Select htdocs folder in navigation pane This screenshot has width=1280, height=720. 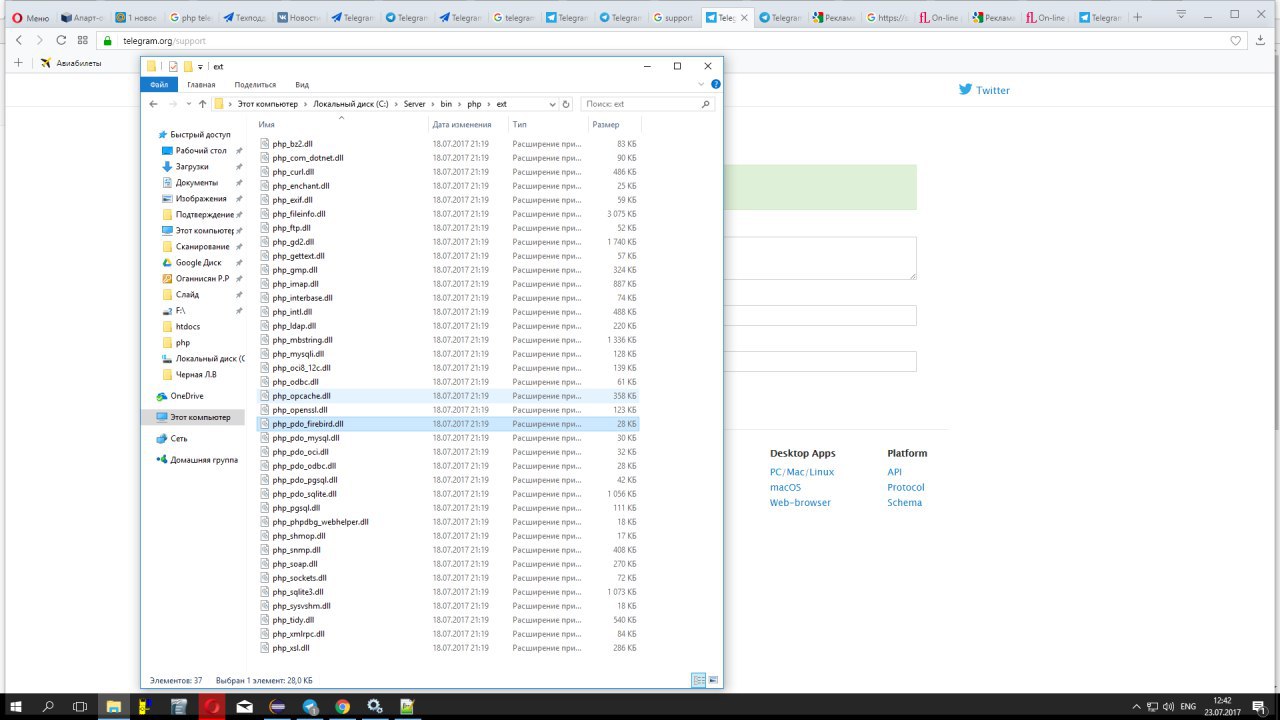click(188, 326)
